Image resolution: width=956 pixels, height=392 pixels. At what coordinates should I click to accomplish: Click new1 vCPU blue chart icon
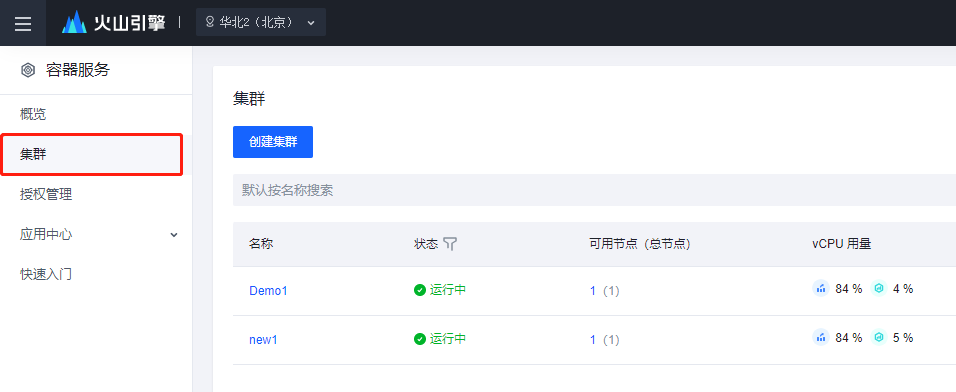[x=821, y=337]
